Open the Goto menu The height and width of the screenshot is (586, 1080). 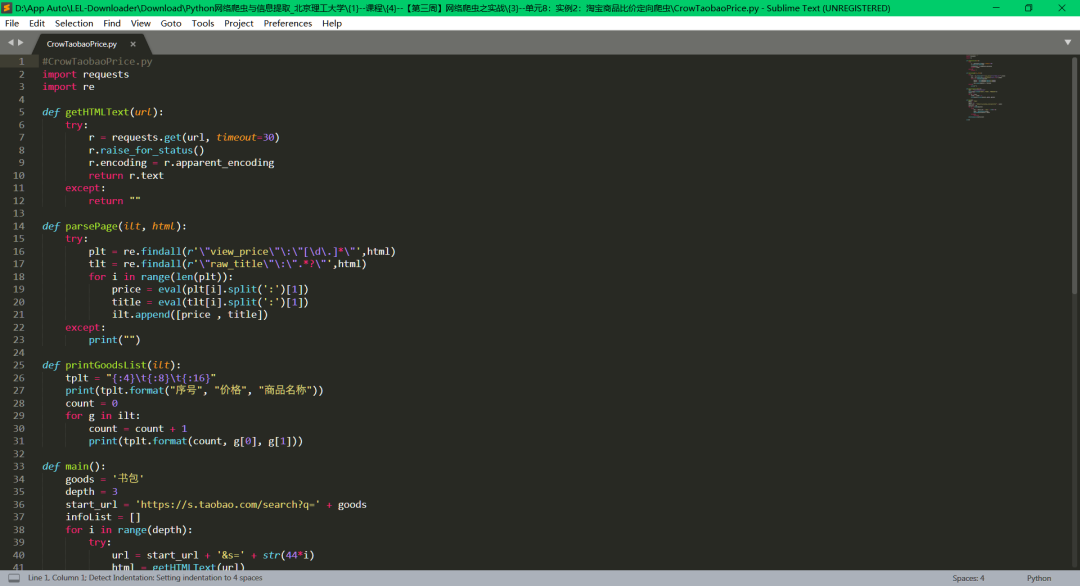pos(171,23)
